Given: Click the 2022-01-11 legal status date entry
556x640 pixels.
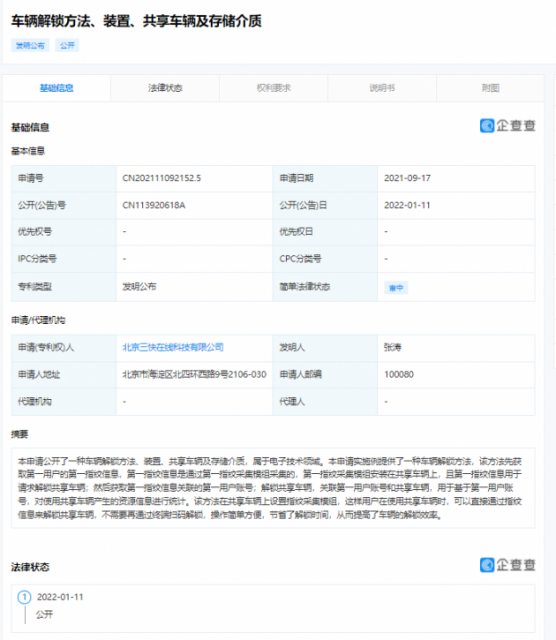Looking at the screenshot, I should click(60, 597).
